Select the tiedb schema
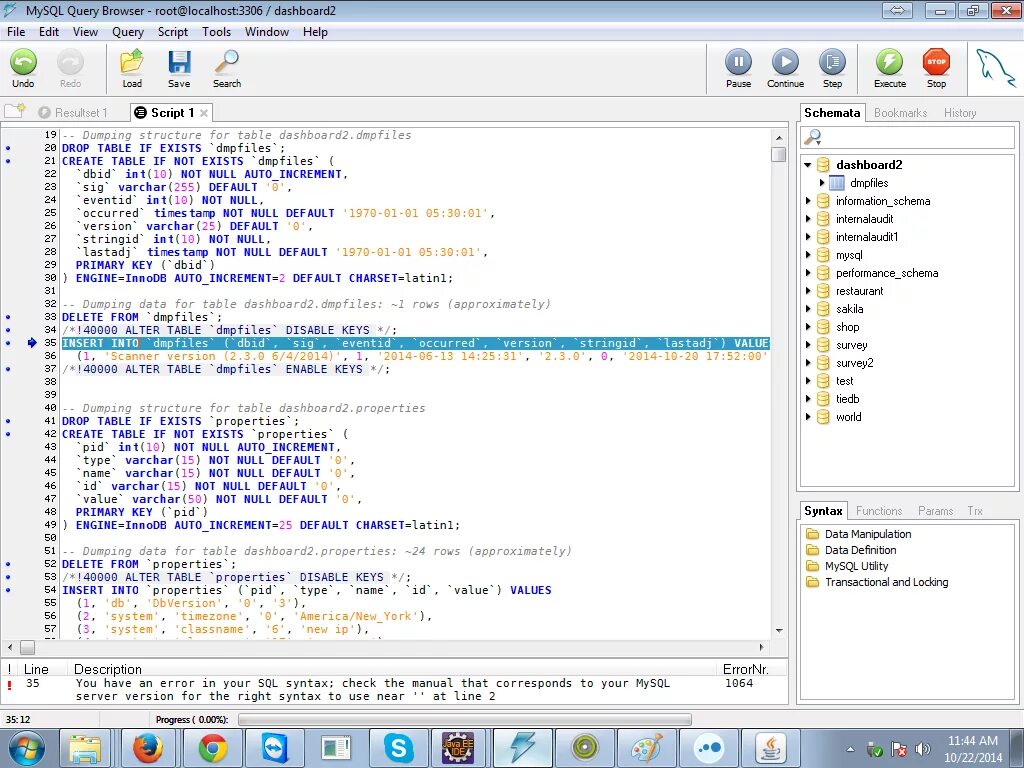This screenshot has height=768, width=1024. 848,398
